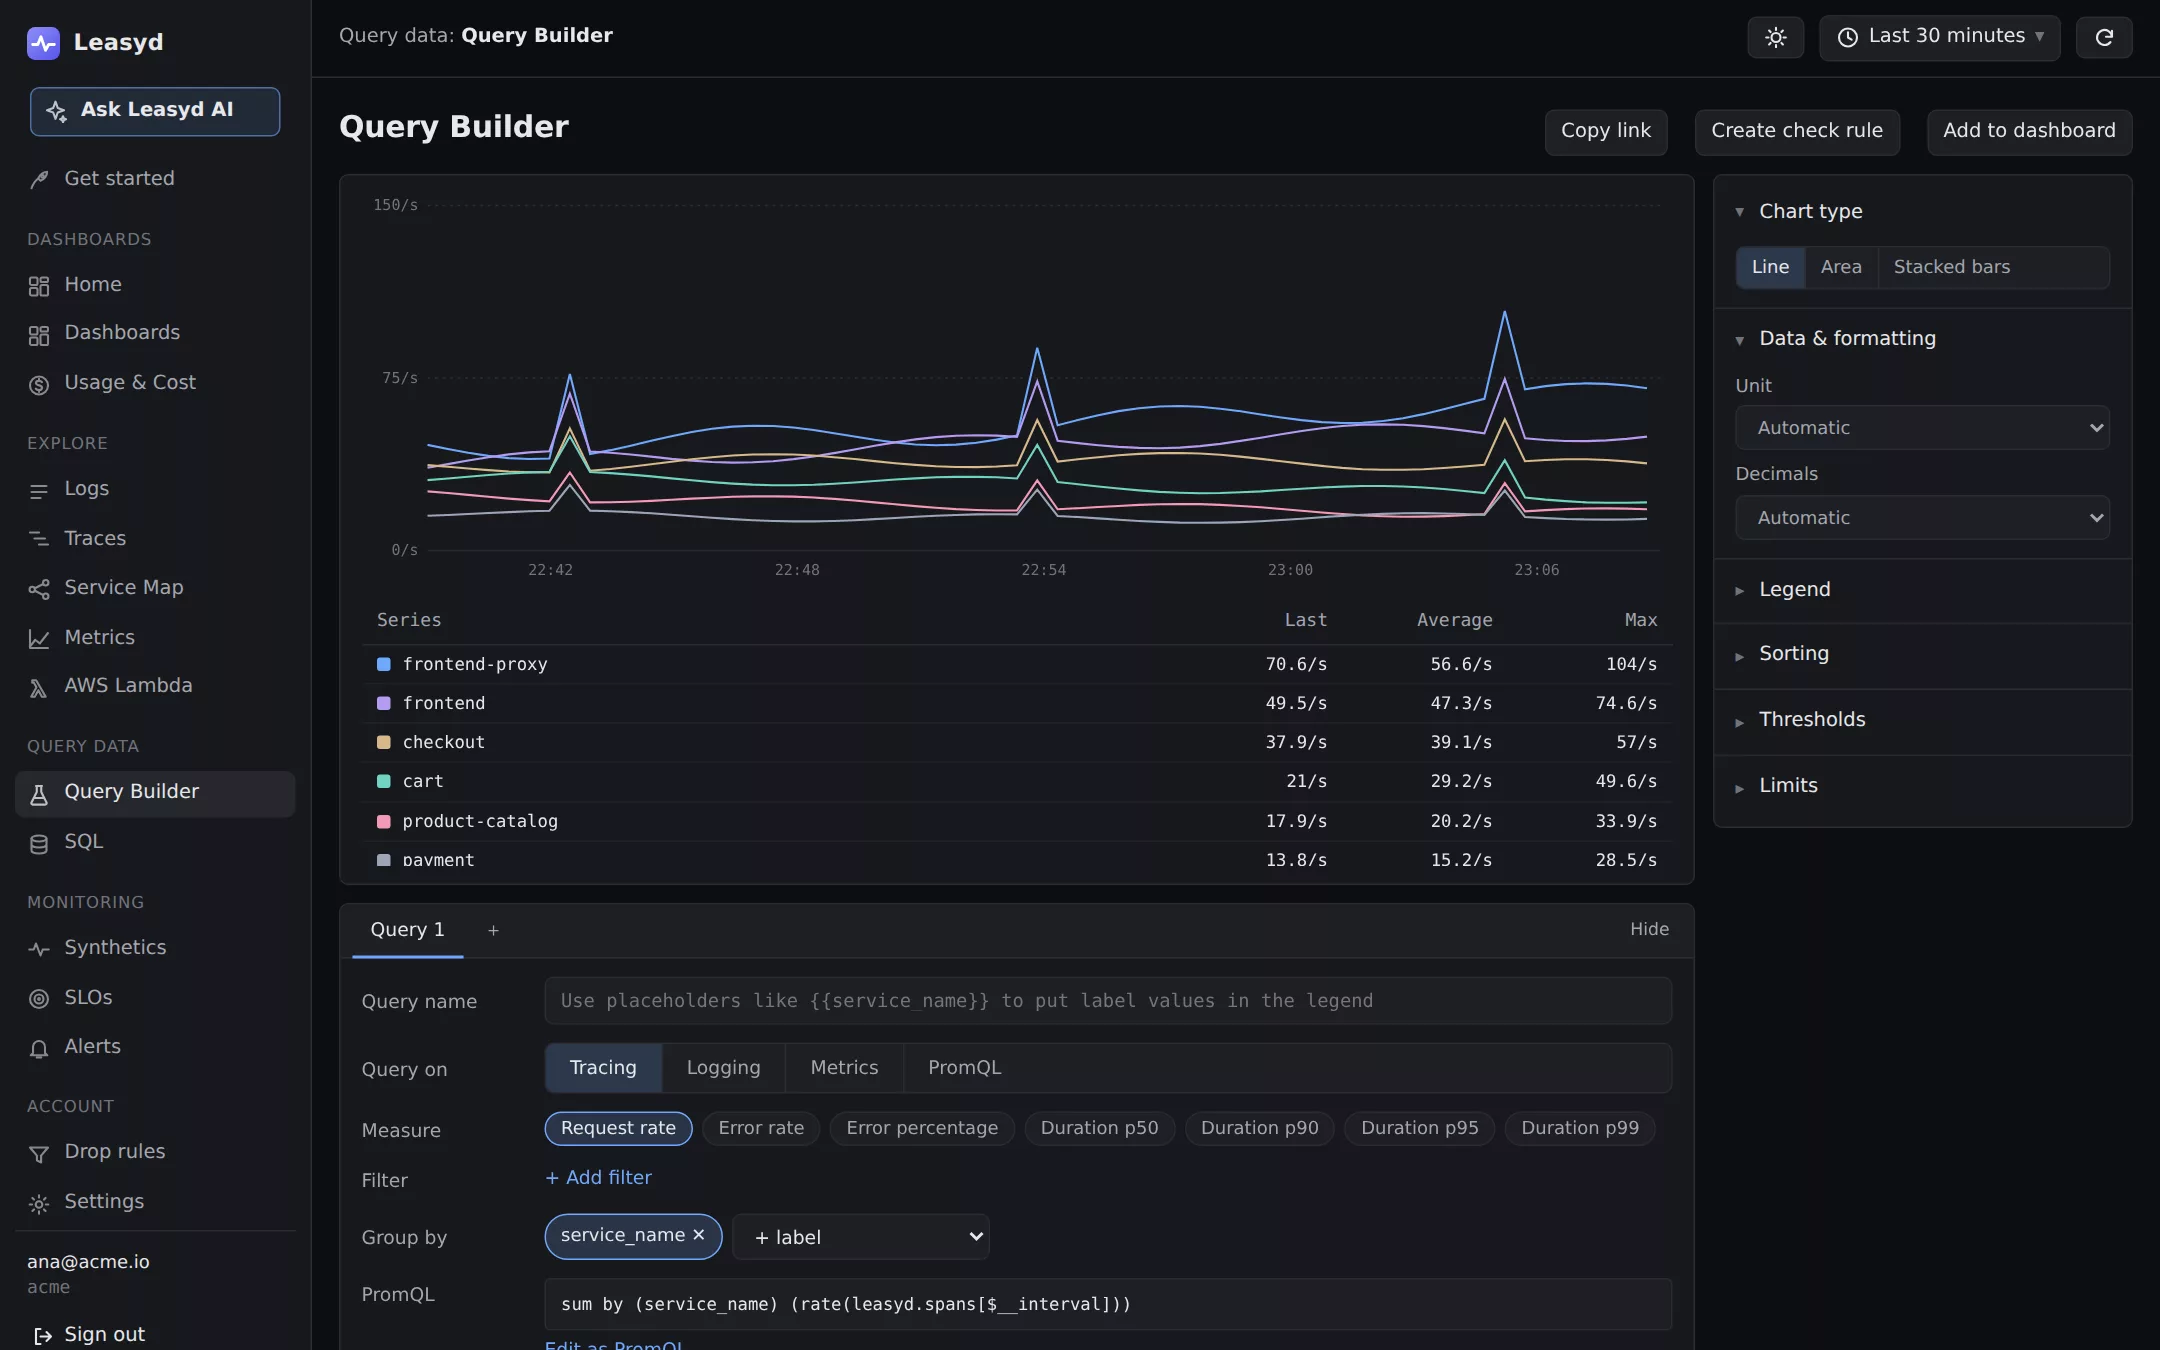Open the Last 30 minutes time picker

point(1939,38)
